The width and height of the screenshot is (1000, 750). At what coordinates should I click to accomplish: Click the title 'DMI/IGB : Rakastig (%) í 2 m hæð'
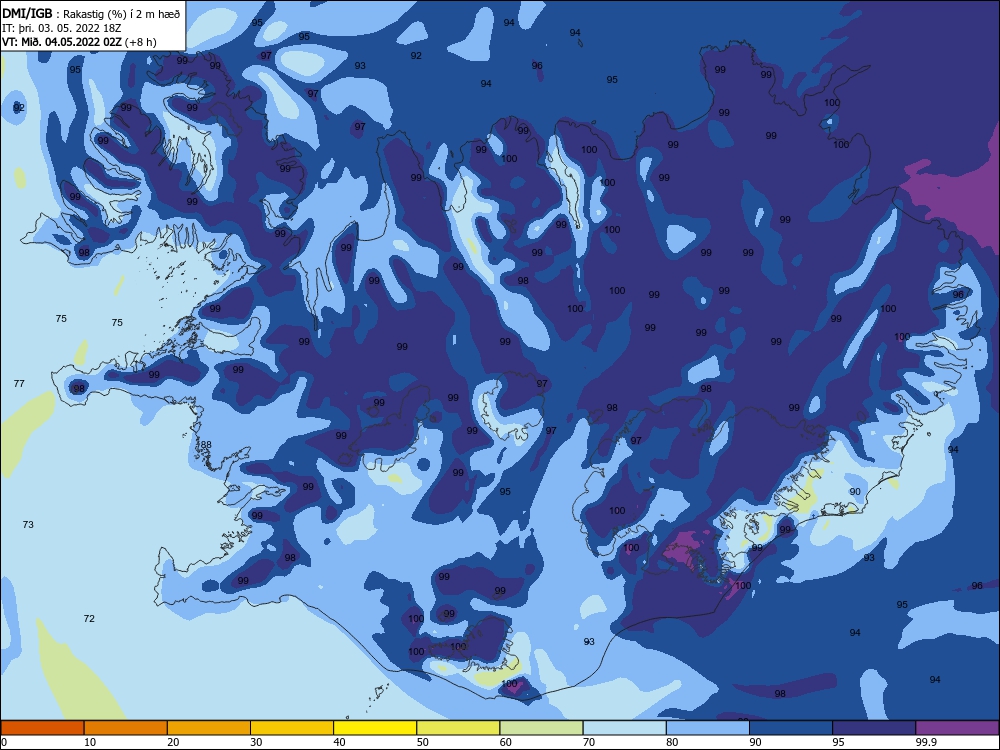coord(91,13)
